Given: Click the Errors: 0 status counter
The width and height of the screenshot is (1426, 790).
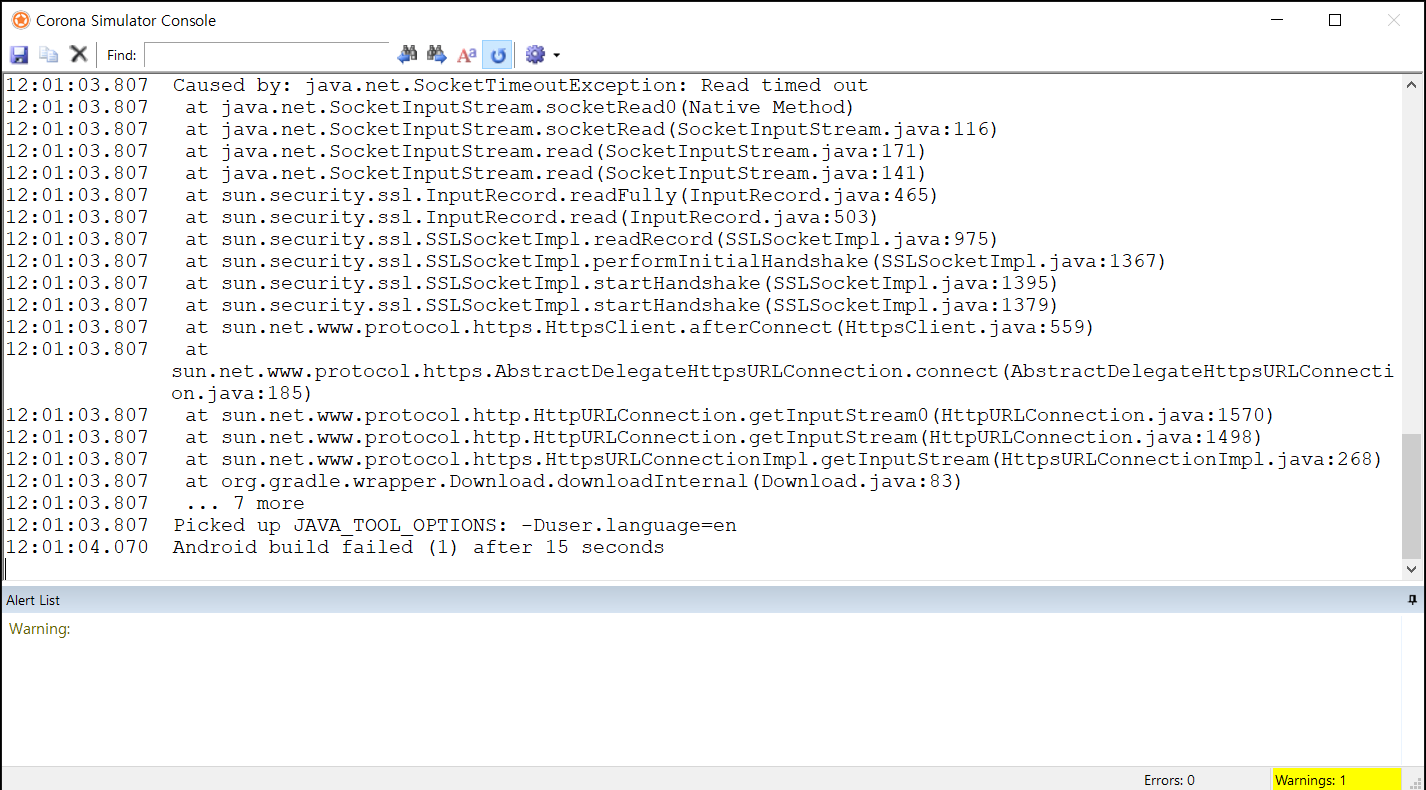Looking at the screenshot, I should (x=1168, y=779).
